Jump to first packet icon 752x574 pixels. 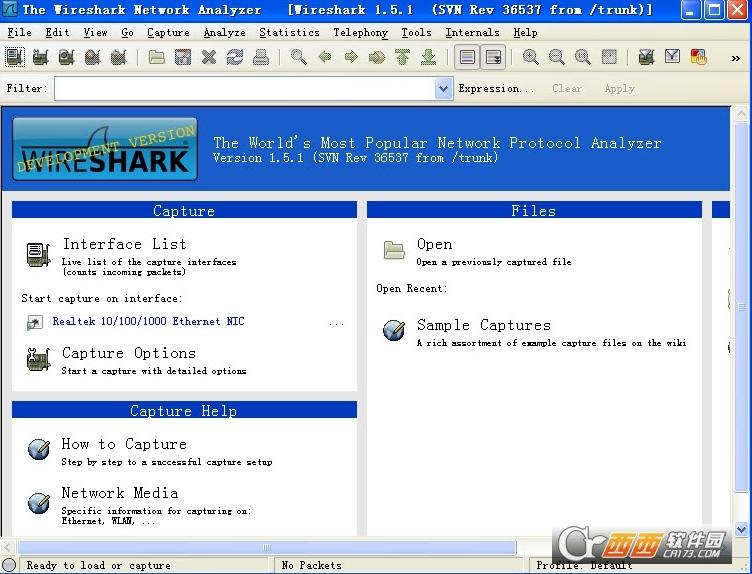pyautogui.click(x=403, y=57)
